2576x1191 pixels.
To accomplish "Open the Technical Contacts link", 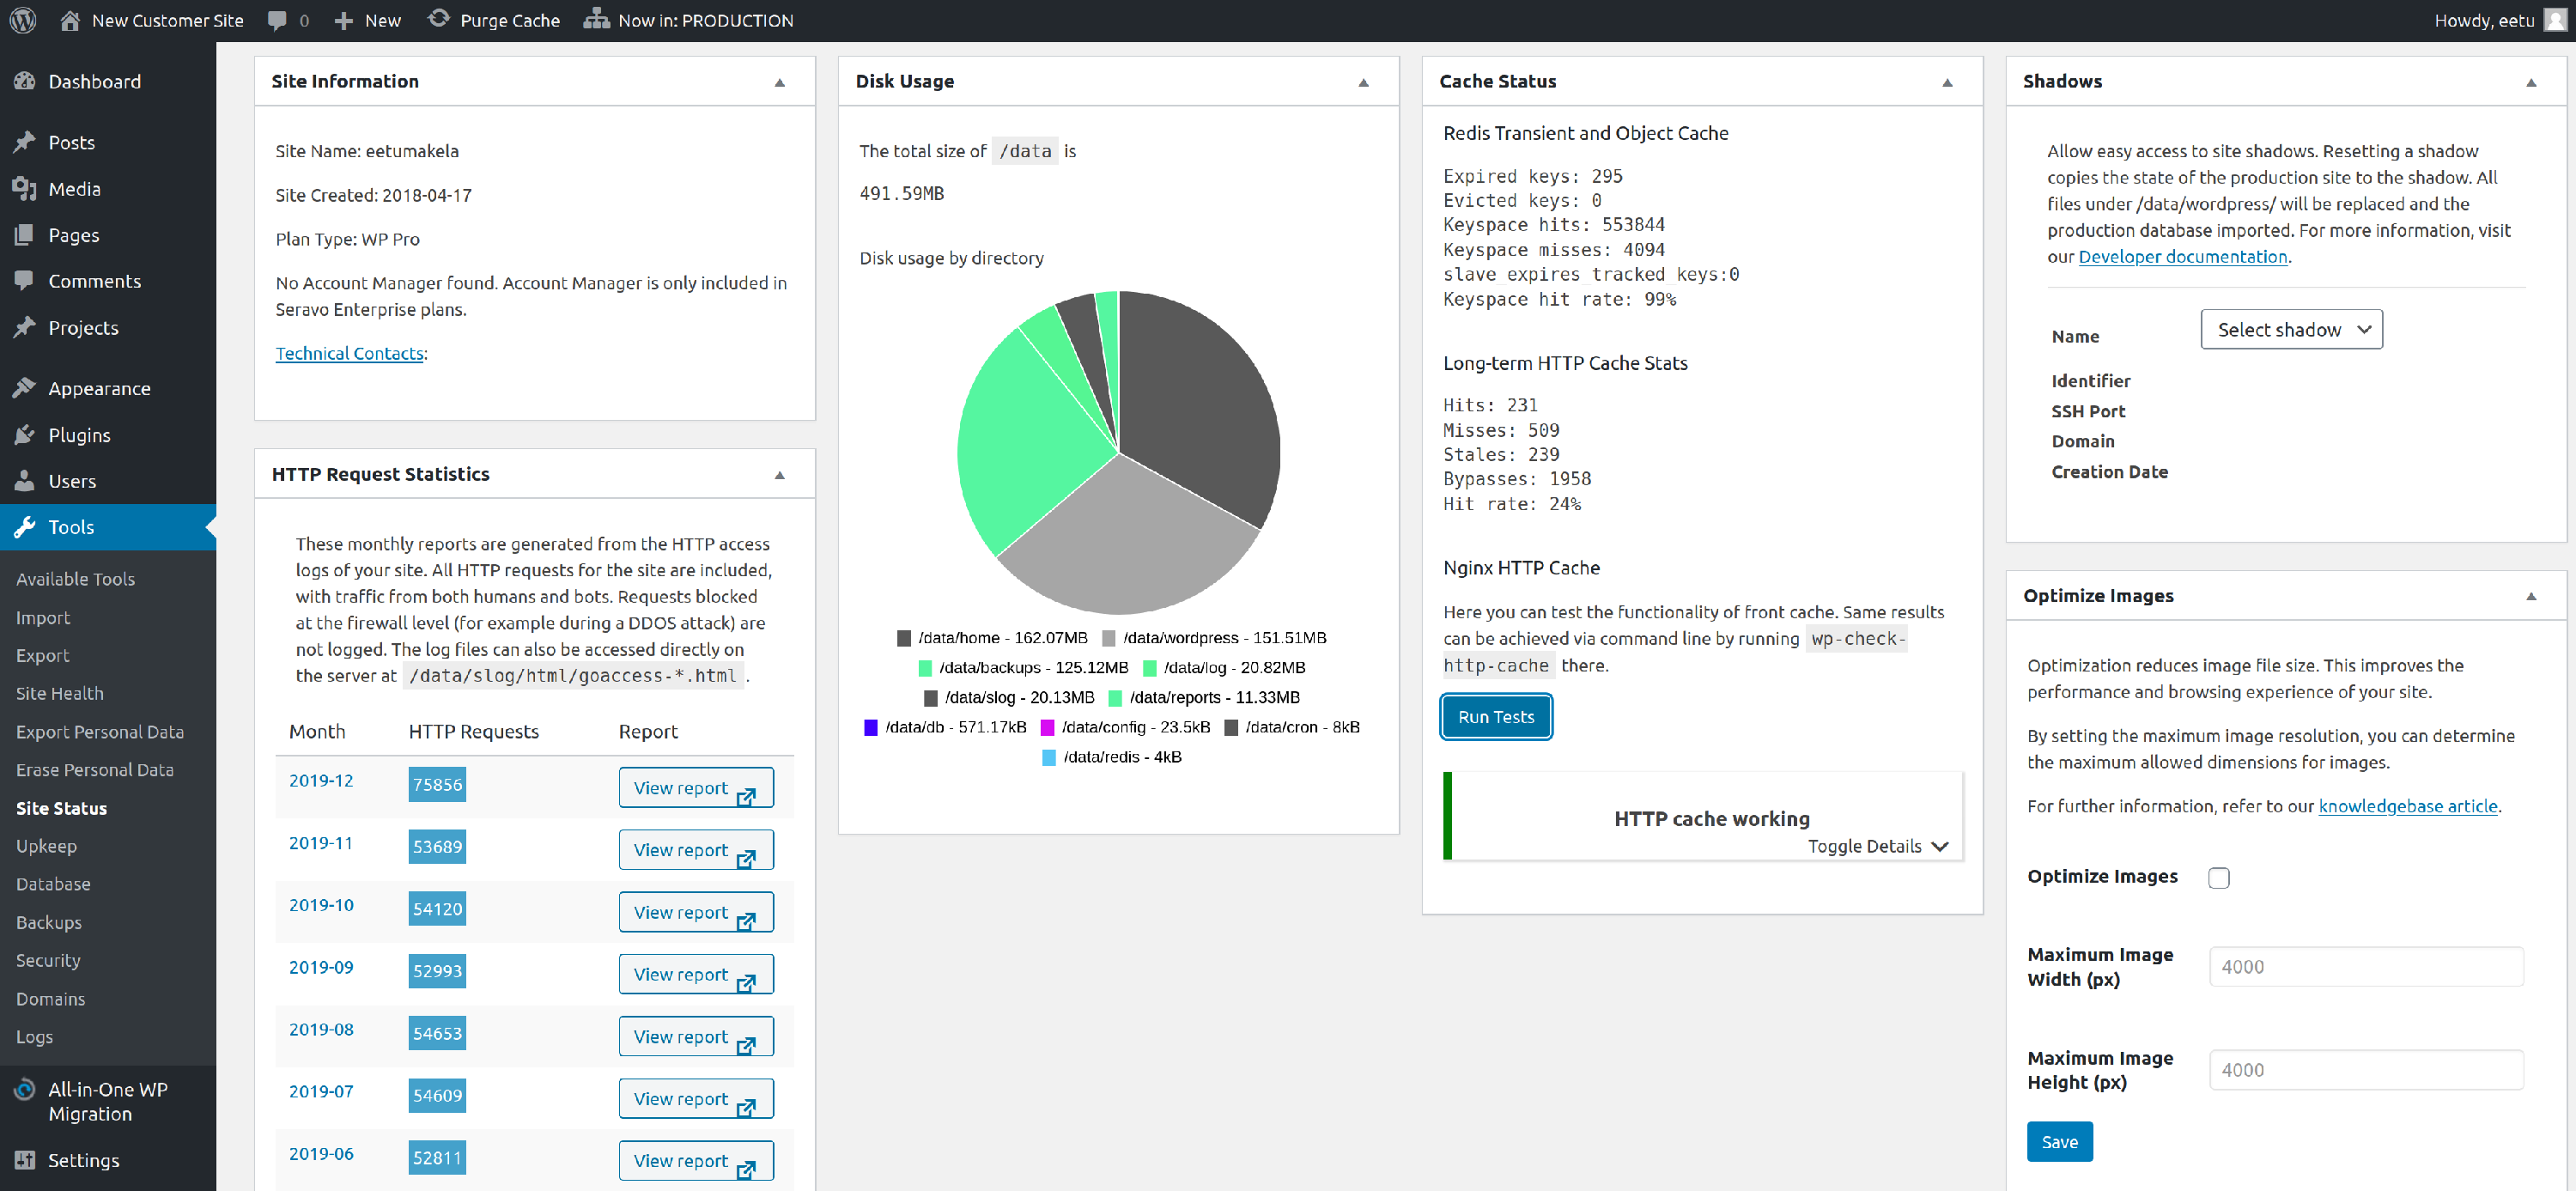I will 350,353.
